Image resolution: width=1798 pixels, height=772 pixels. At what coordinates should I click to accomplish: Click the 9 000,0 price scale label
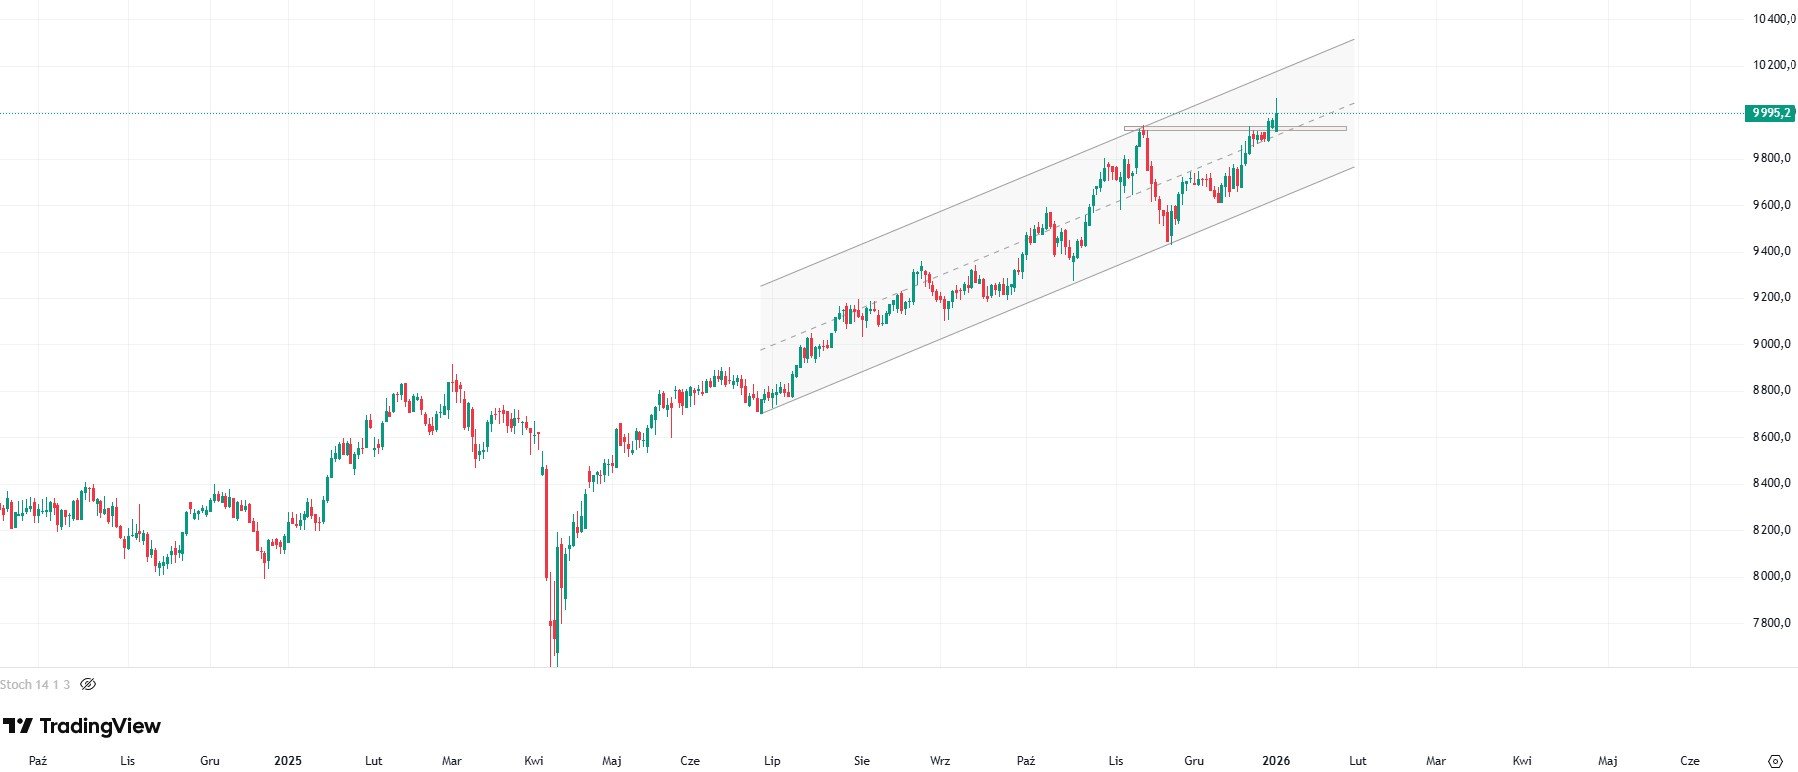[1772, 344]
